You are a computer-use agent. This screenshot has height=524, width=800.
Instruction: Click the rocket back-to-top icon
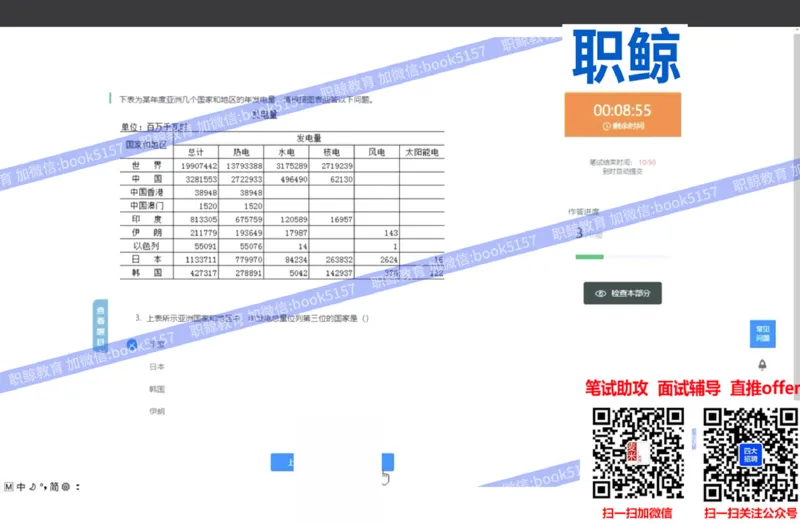[762, 364]
